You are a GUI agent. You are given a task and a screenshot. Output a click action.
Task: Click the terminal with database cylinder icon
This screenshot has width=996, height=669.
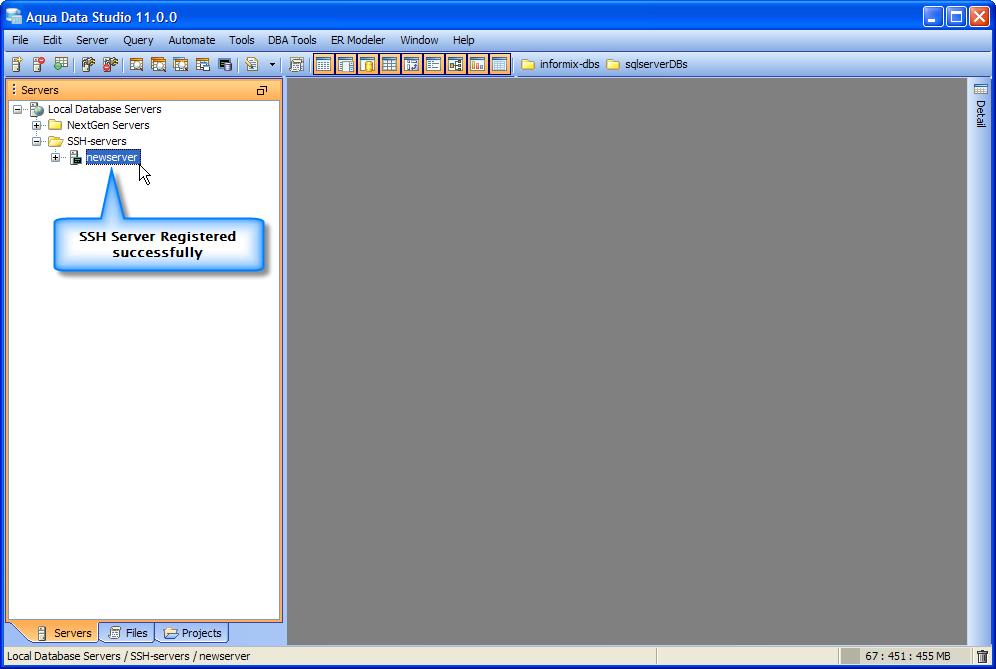[225, 64]
